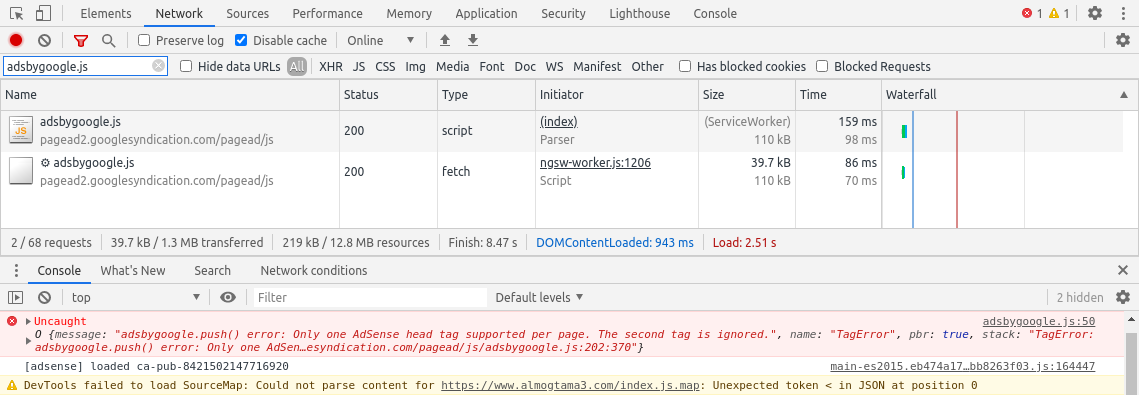1139x395 pixels.
Task: Switch to the Sources tab
Action: pyautogui.click(x=247, y=13)
